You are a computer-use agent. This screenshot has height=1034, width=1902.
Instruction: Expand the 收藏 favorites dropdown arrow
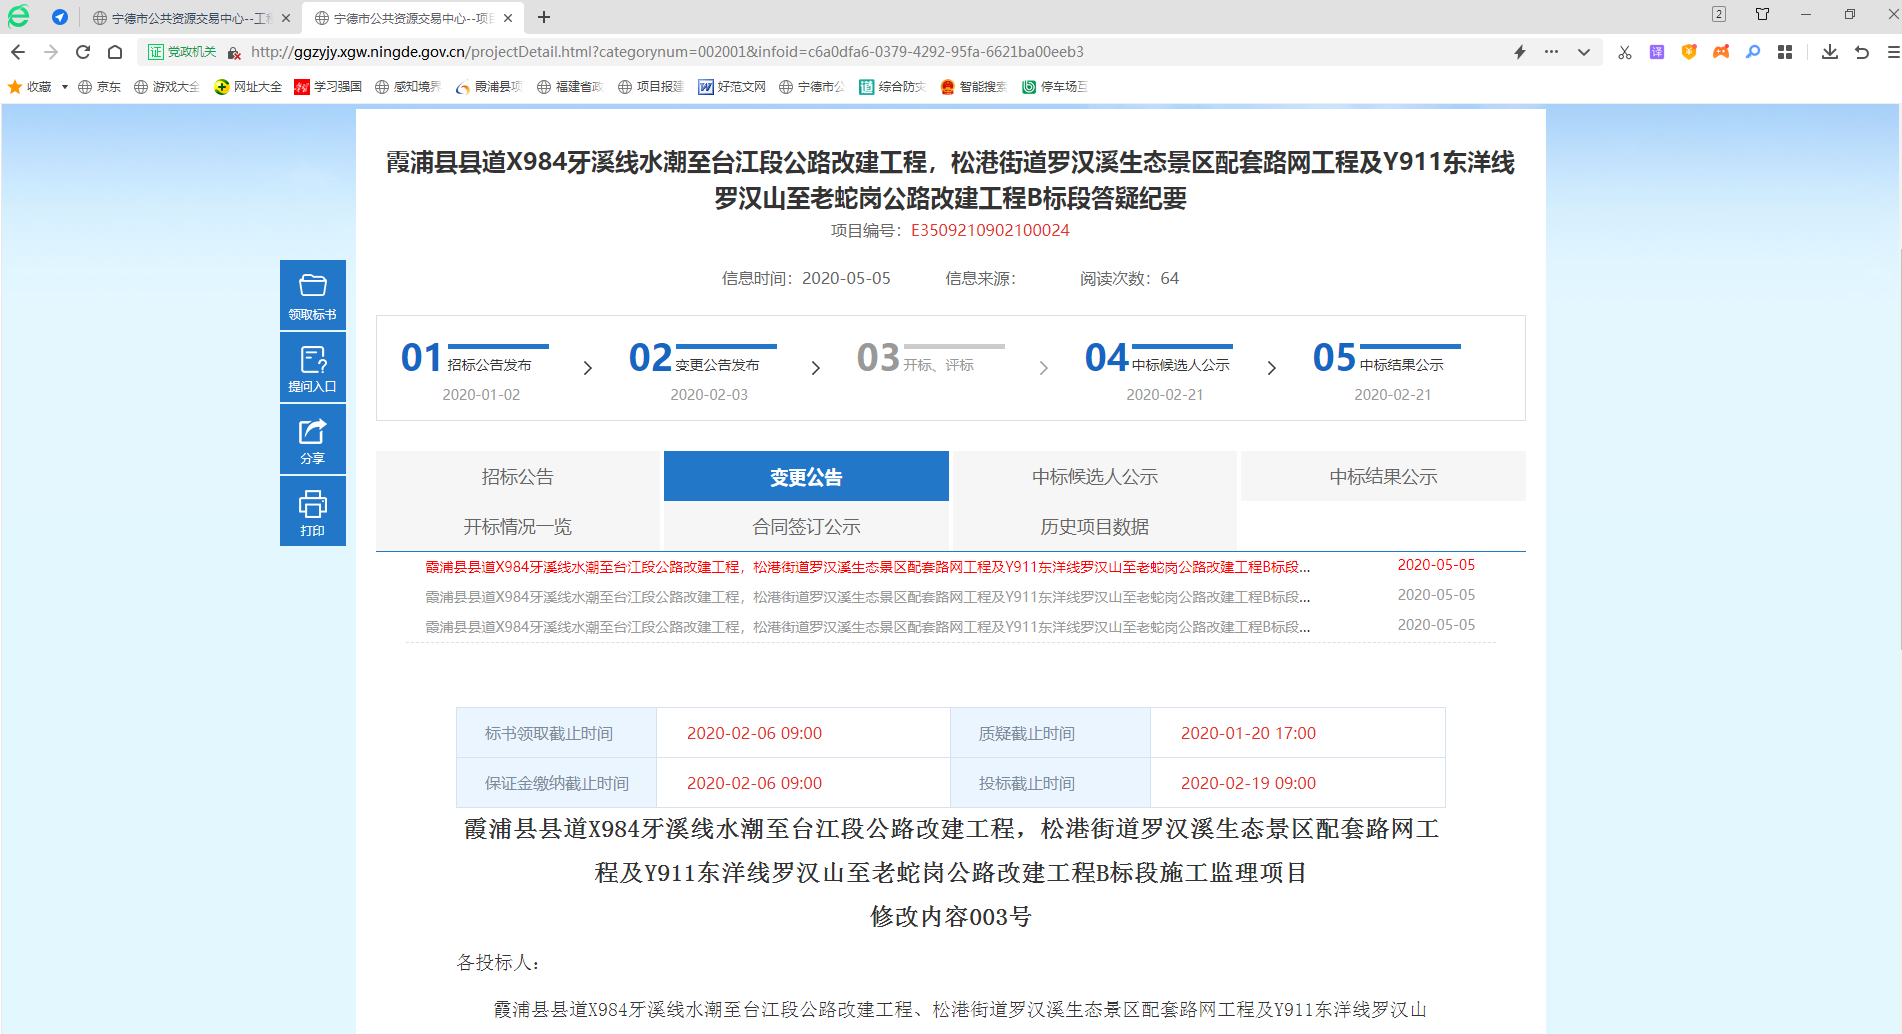pyautogui.click(x=65, y=87)
